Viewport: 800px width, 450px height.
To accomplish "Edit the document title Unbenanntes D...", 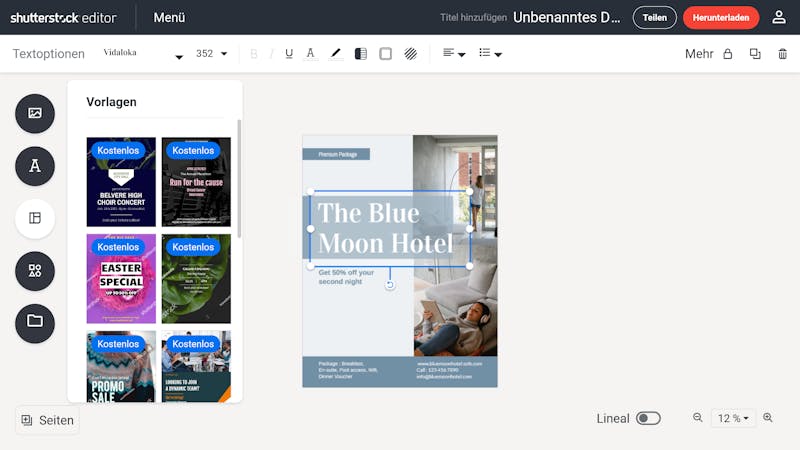I will pyautogui.click(x=567, y=17).
